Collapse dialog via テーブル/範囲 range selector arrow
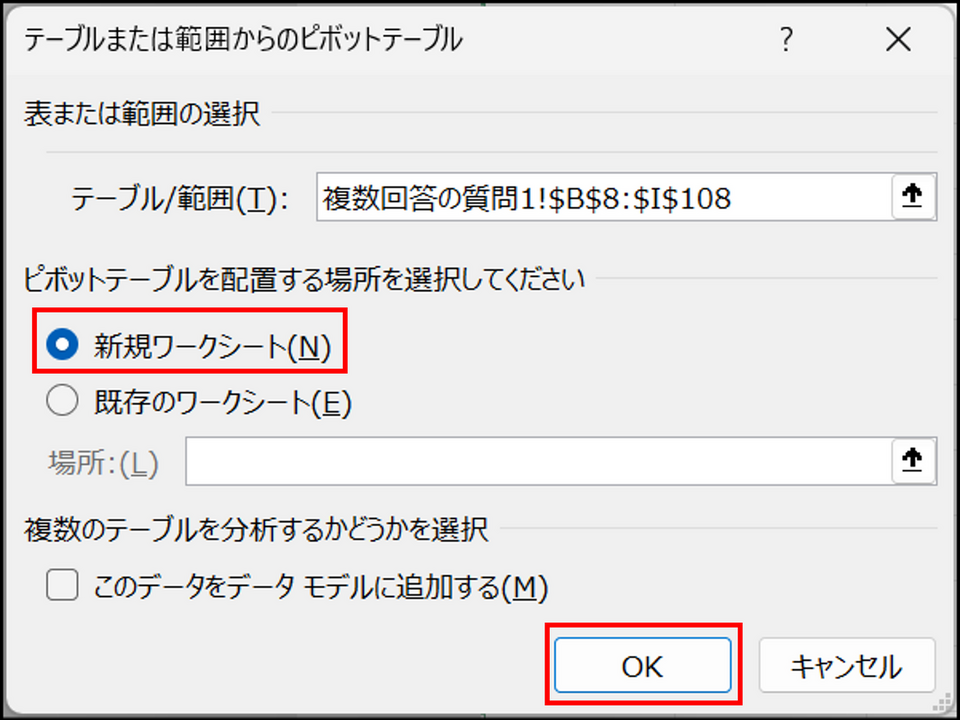 pos(913,197)
